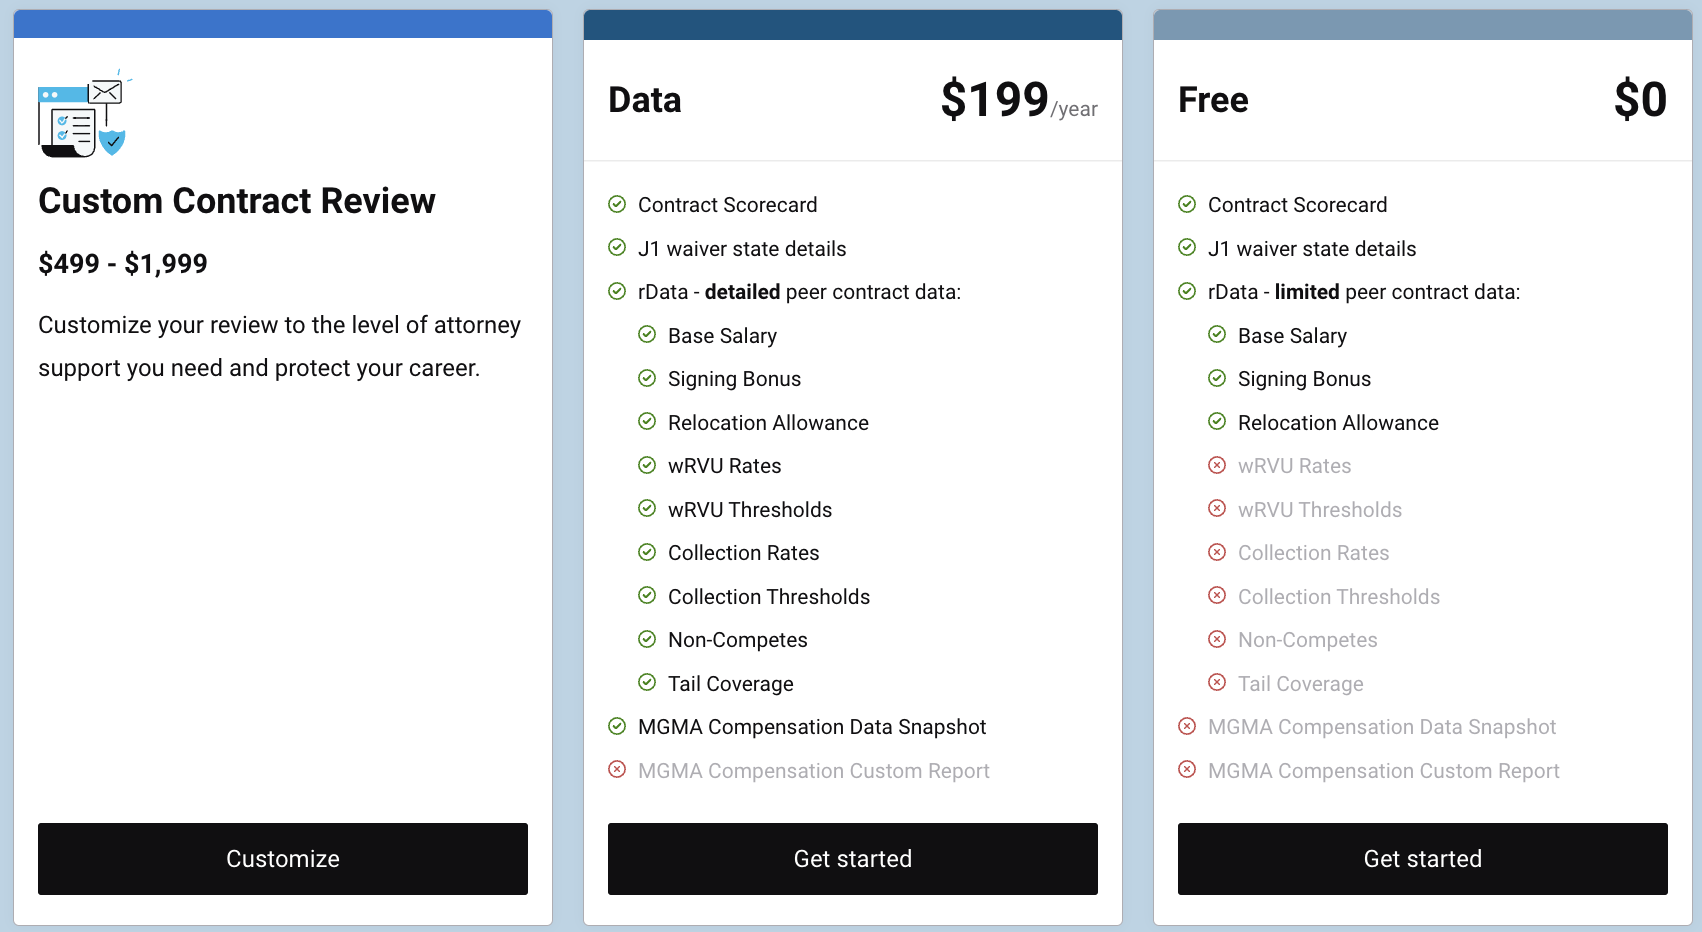Click check icon next to Data plan wRVU Rates
Viewport: 1702px width, 932px height.
tap(647, 465)
